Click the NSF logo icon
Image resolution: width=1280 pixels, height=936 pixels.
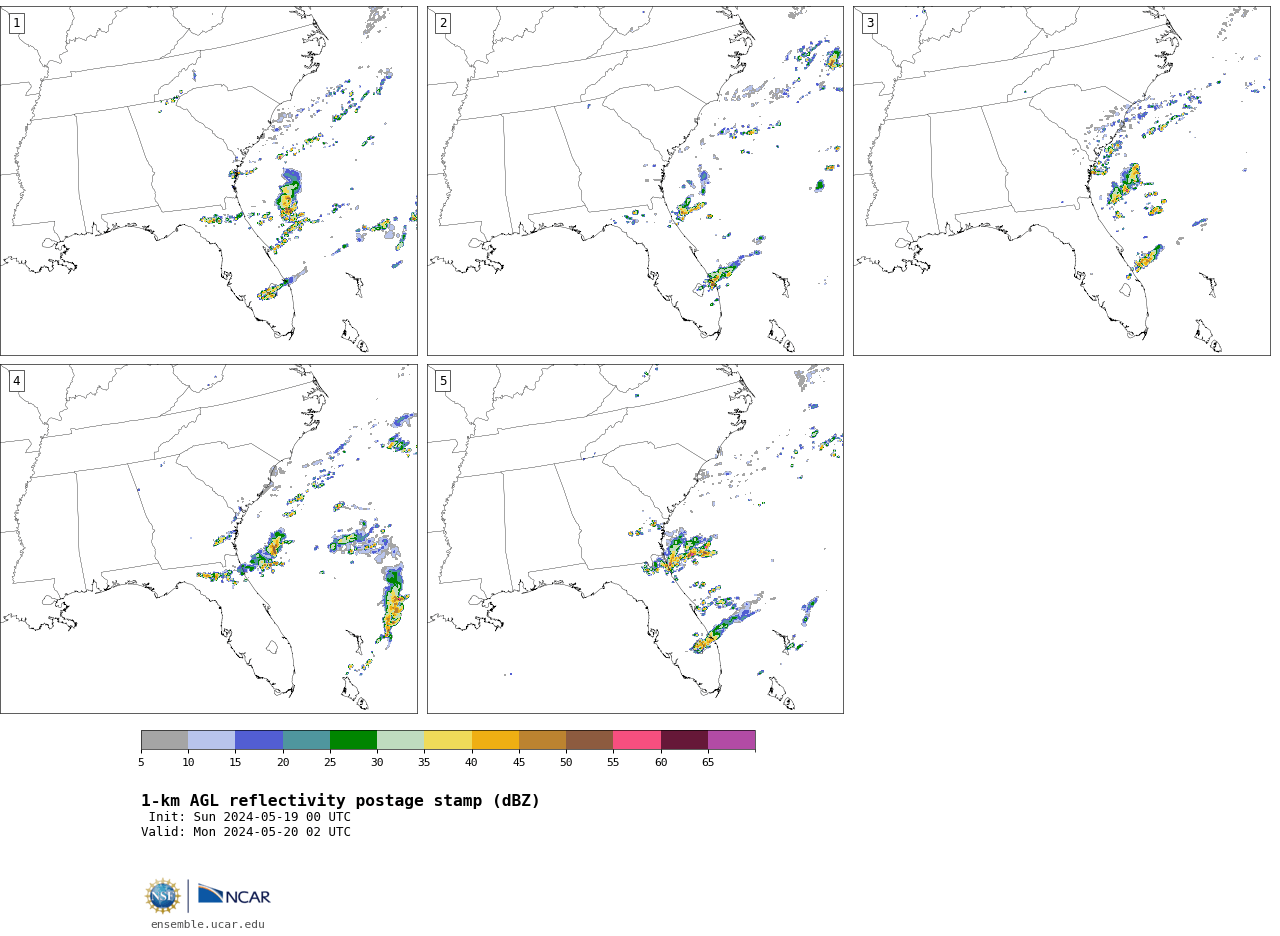point(163,896)
